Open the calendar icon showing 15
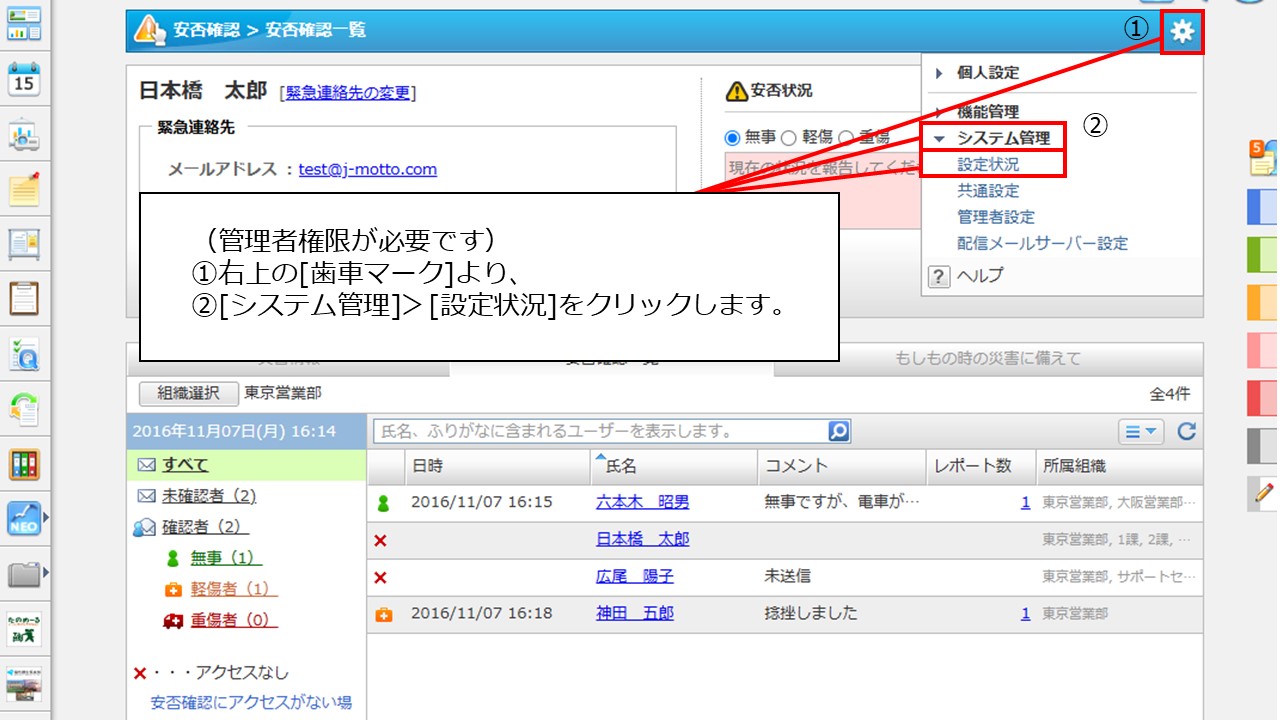This screenshot has height=720, width=1280. 24,78
